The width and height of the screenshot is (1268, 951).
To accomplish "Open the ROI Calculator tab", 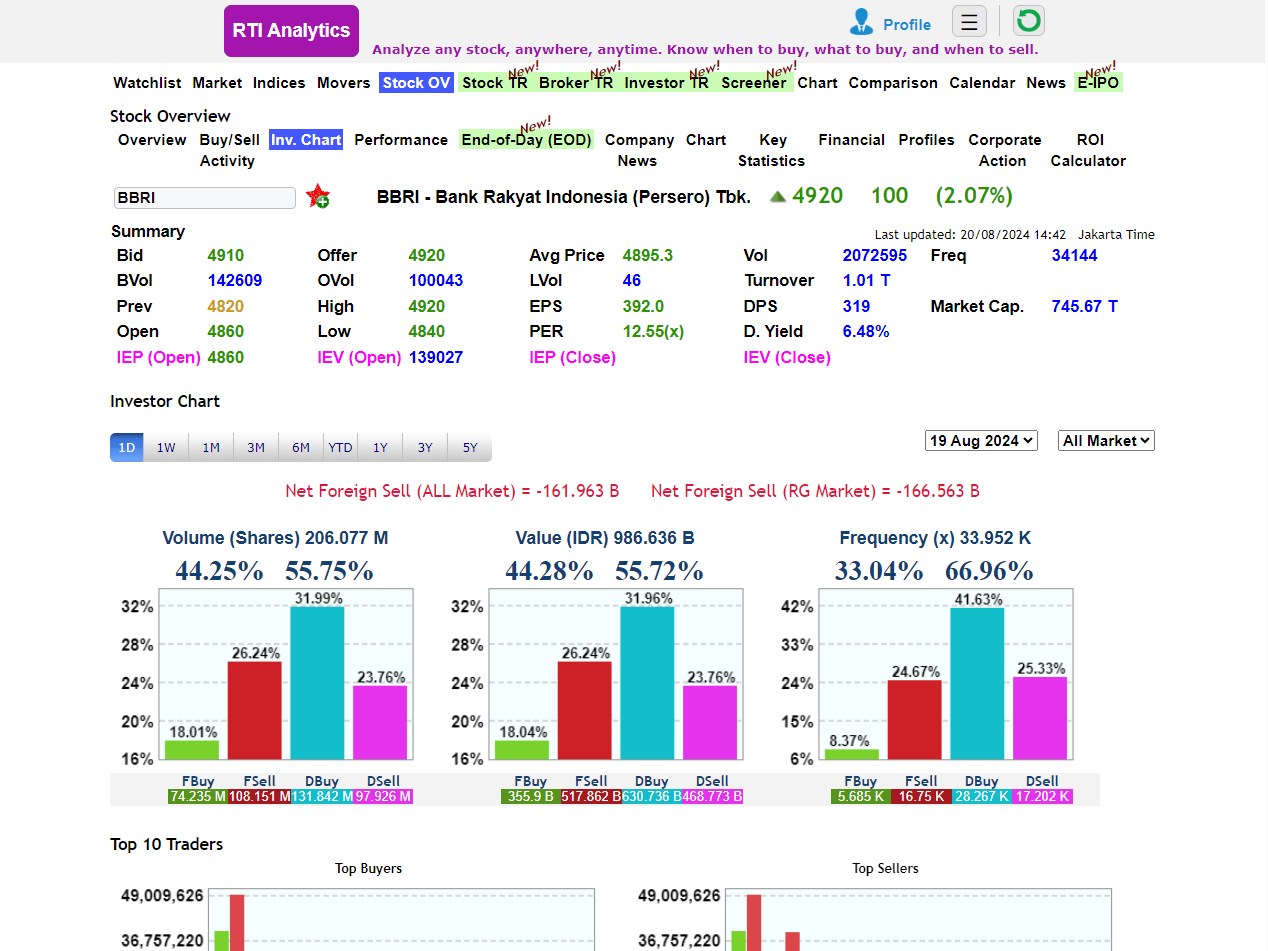I will [x=1088, y=150].
